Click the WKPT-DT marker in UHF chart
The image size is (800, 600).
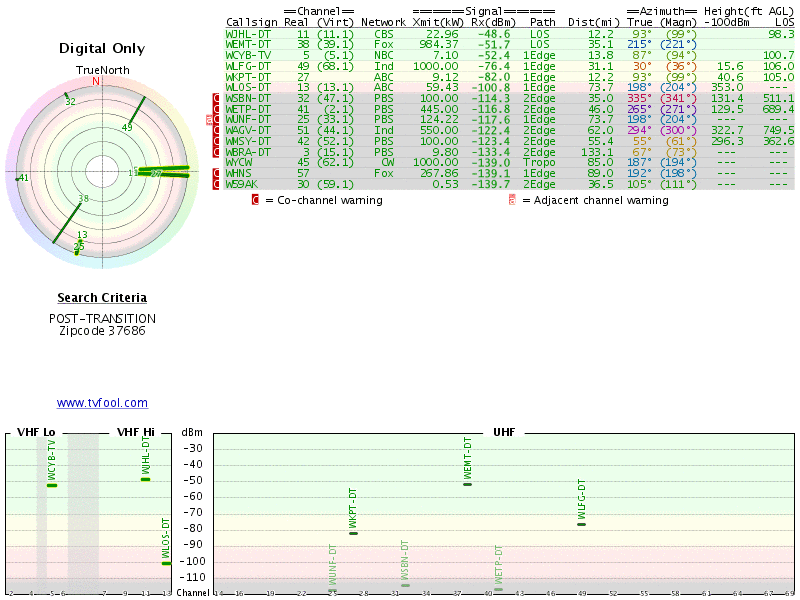click(353, 533)
